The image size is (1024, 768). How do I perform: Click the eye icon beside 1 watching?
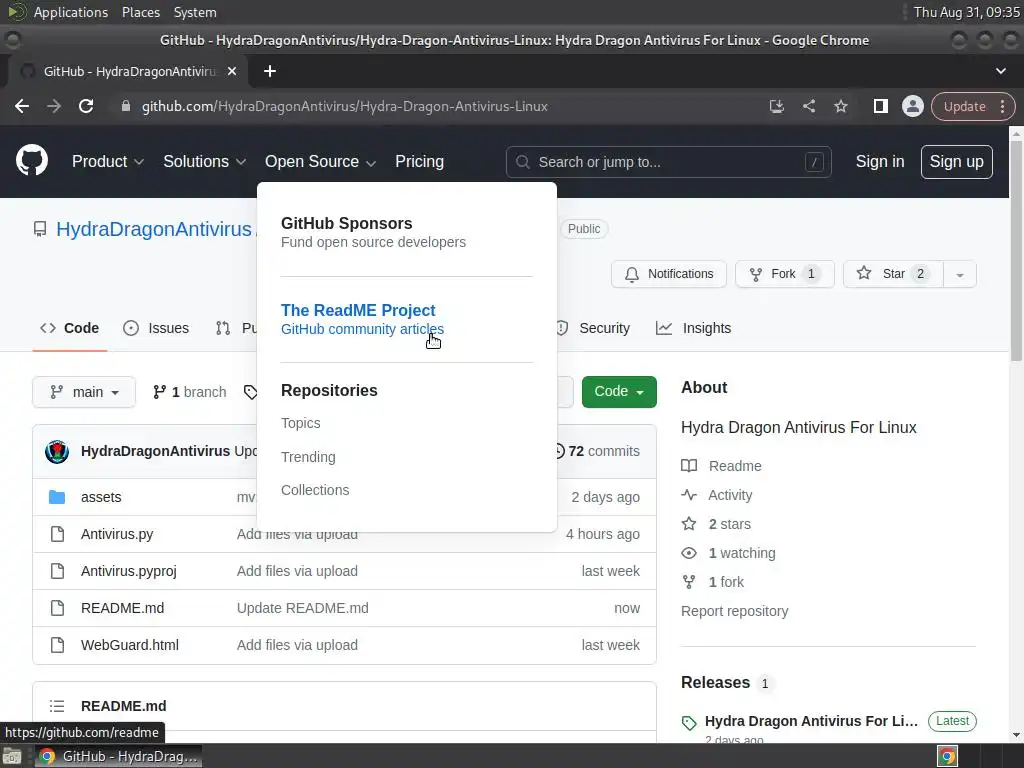(x=689, y=553)
